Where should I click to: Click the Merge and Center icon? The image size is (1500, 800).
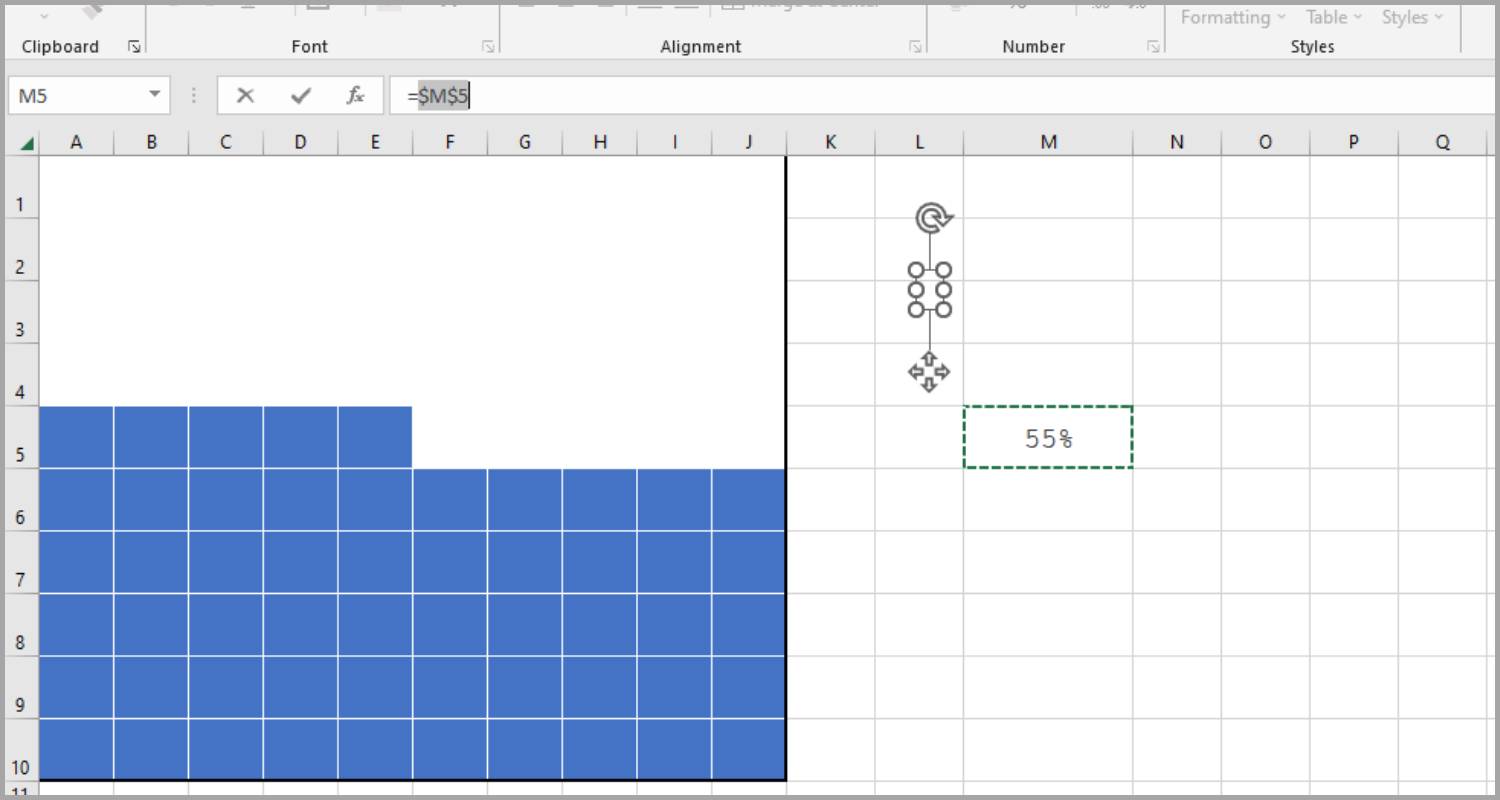pyautogui.click(x=733, y=5)
